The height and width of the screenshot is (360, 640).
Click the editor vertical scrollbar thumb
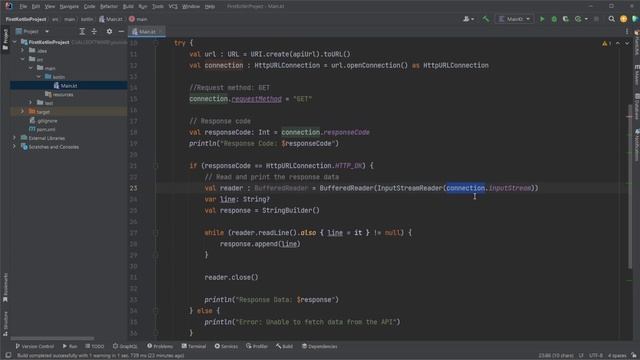[x=631, y=186]
